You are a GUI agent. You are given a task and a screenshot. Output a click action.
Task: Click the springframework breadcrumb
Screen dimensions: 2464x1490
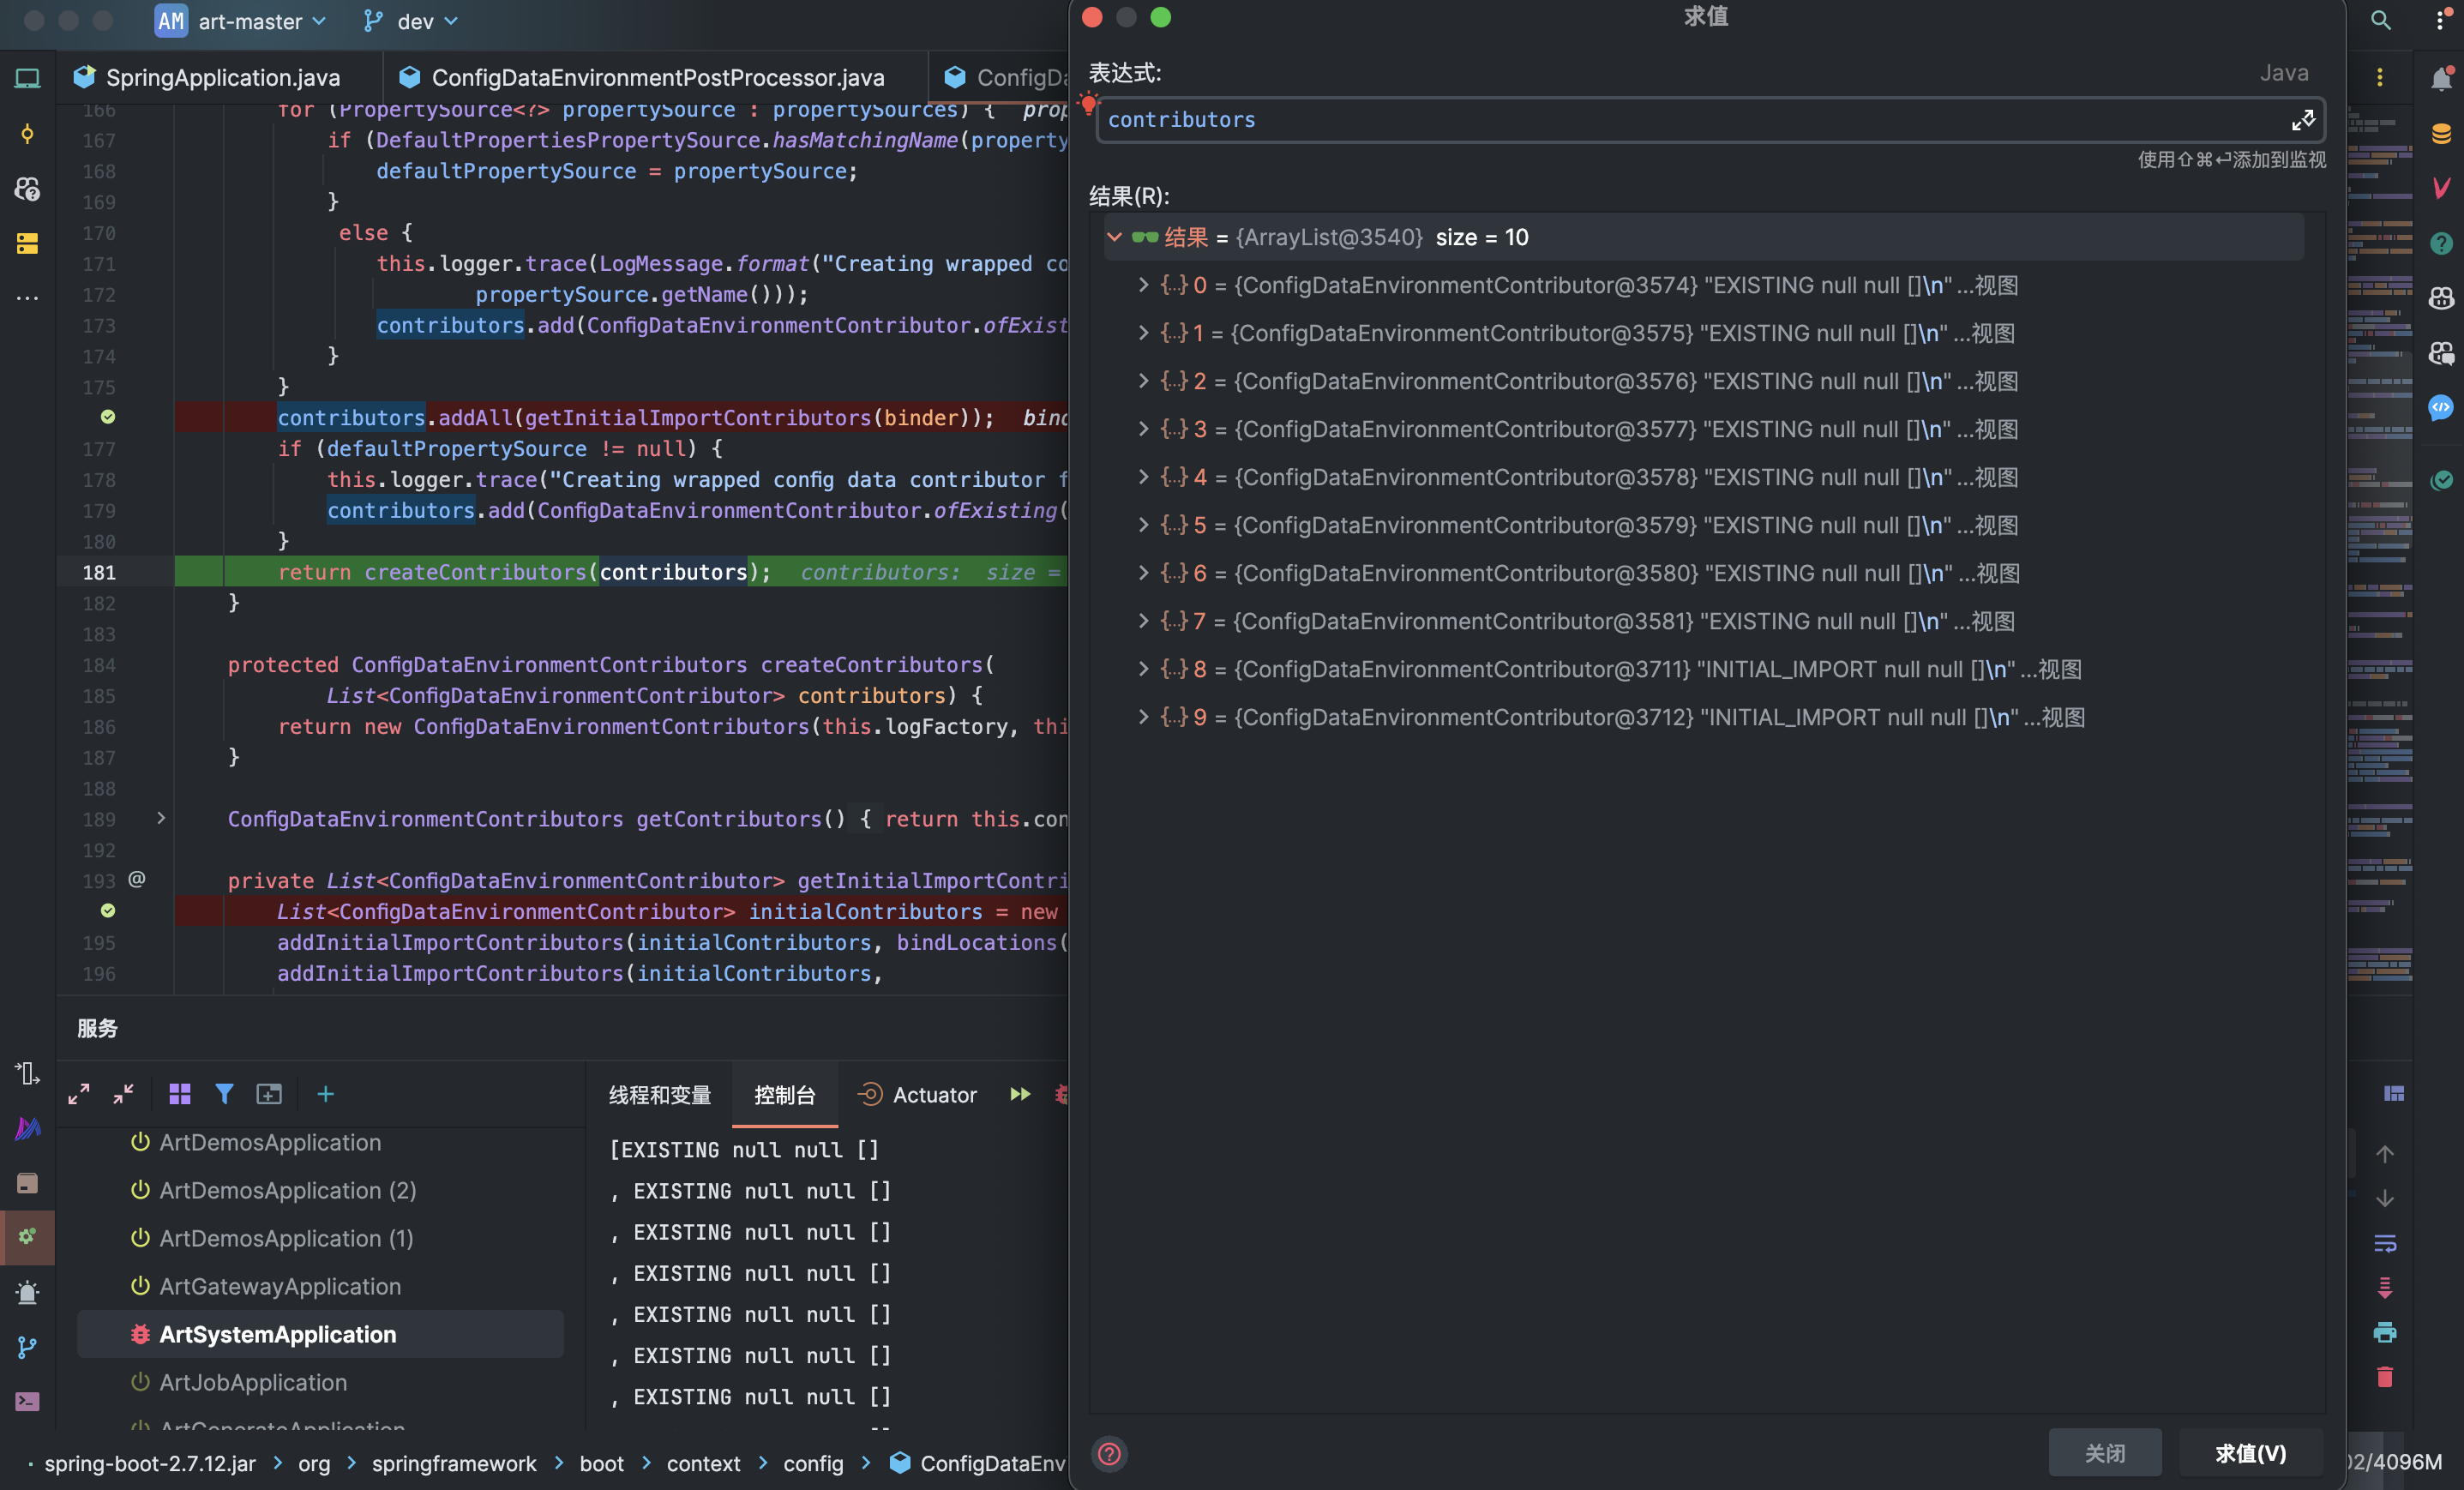454,1463
